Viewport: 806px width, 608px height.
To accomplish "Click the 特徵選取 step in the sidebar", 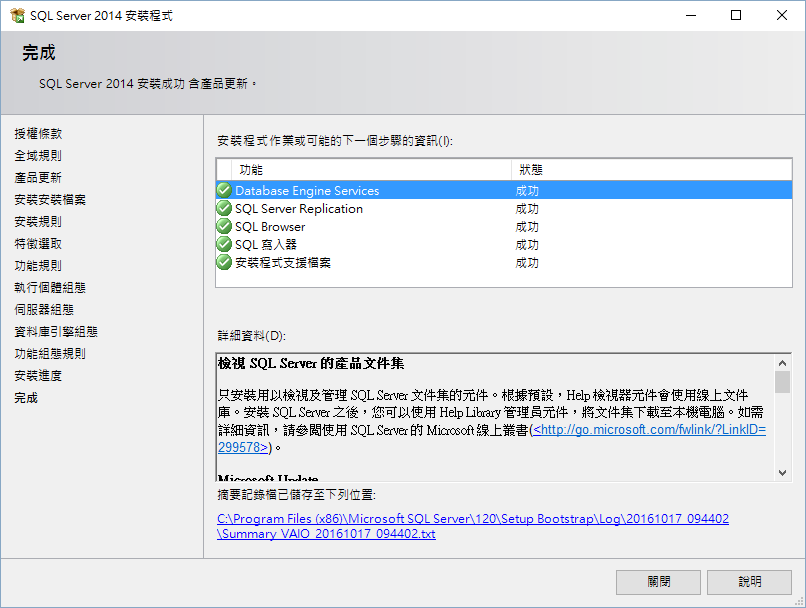I will click(38, 244).
